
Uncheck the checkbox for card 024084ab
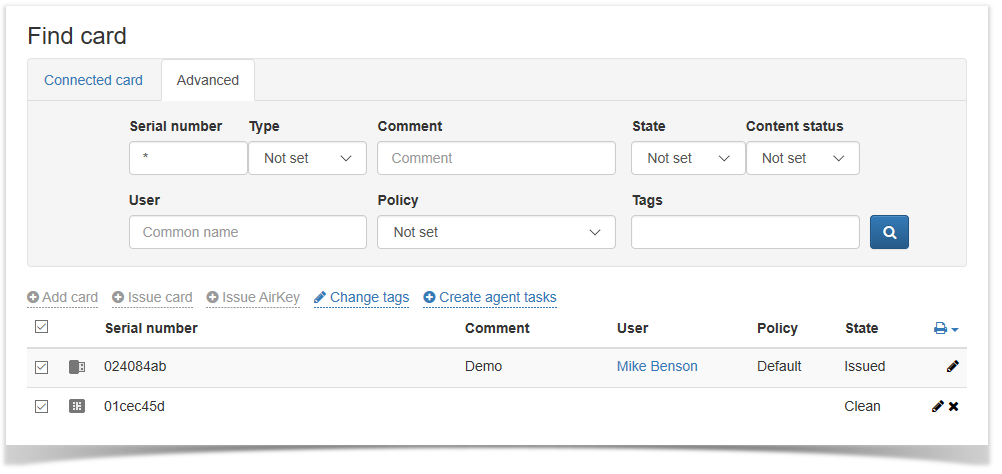pyautogui.click(x=41, y=367)
